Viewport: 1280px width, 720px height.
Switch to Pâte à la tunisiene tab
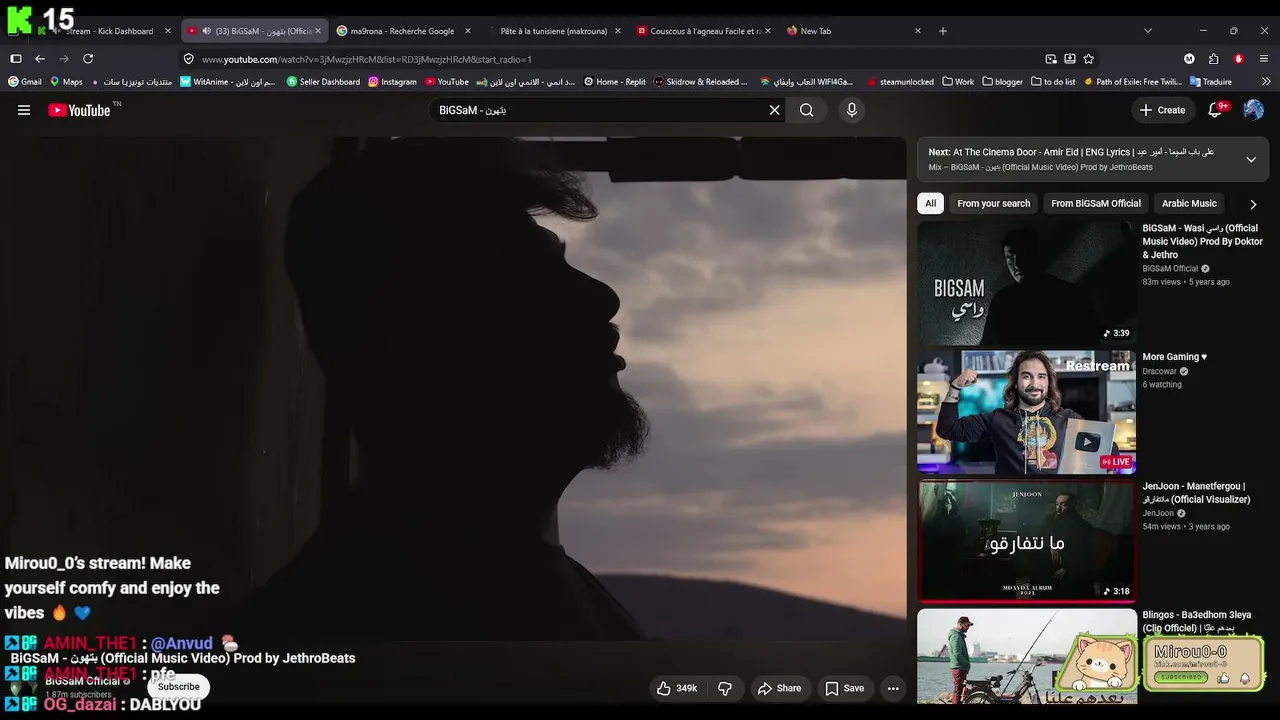554,31
